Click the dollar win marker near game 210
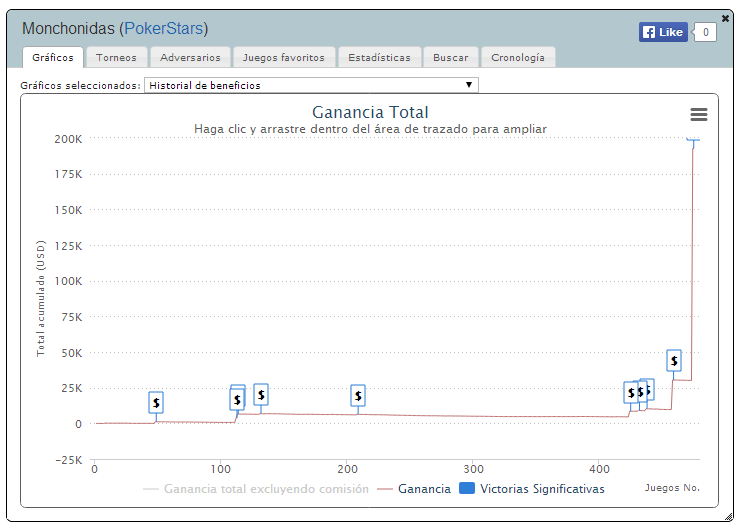The height and width of the screenshot is (529, 740). pyautogui.click(x=358, y=395)
